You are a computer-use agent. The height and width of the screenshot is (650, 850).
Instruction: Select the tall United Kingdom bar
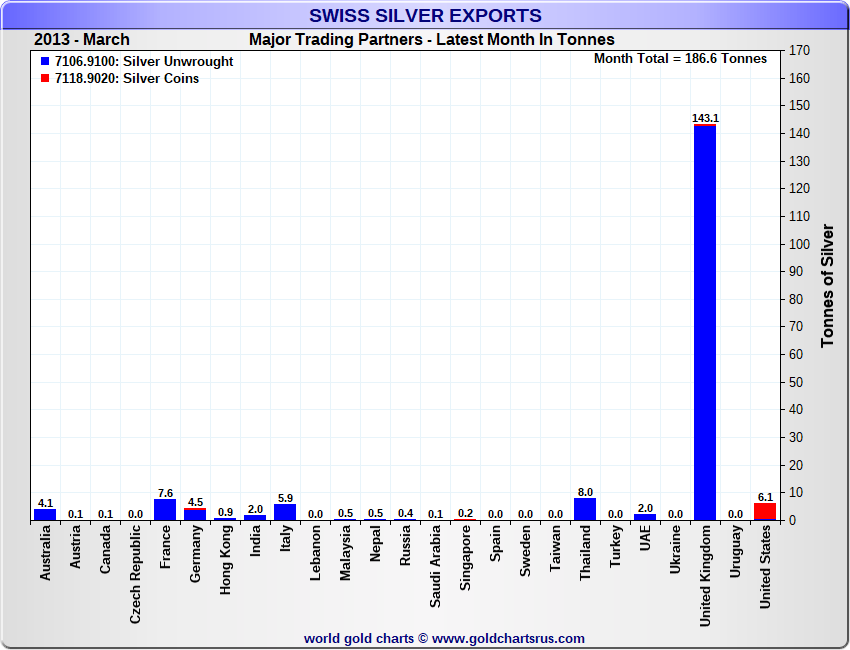pyautogui.click(x=705, y=320)
